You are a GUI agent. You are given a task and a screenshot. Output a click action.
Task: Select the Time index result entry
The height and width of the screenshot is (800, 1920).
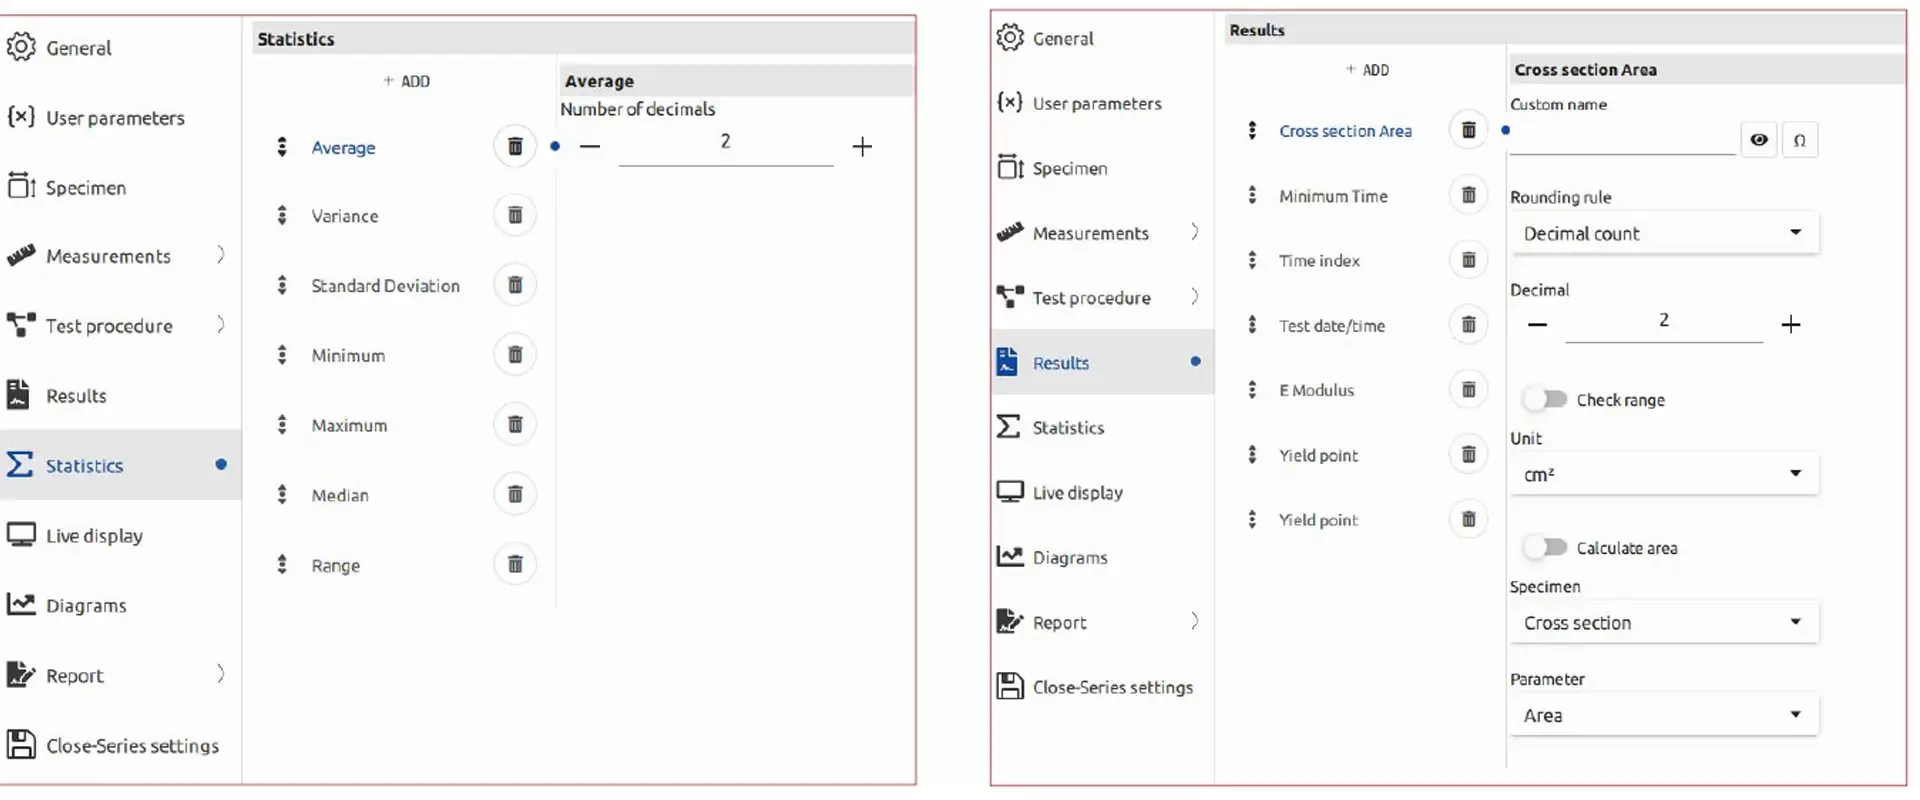(x=1319, y=260)
